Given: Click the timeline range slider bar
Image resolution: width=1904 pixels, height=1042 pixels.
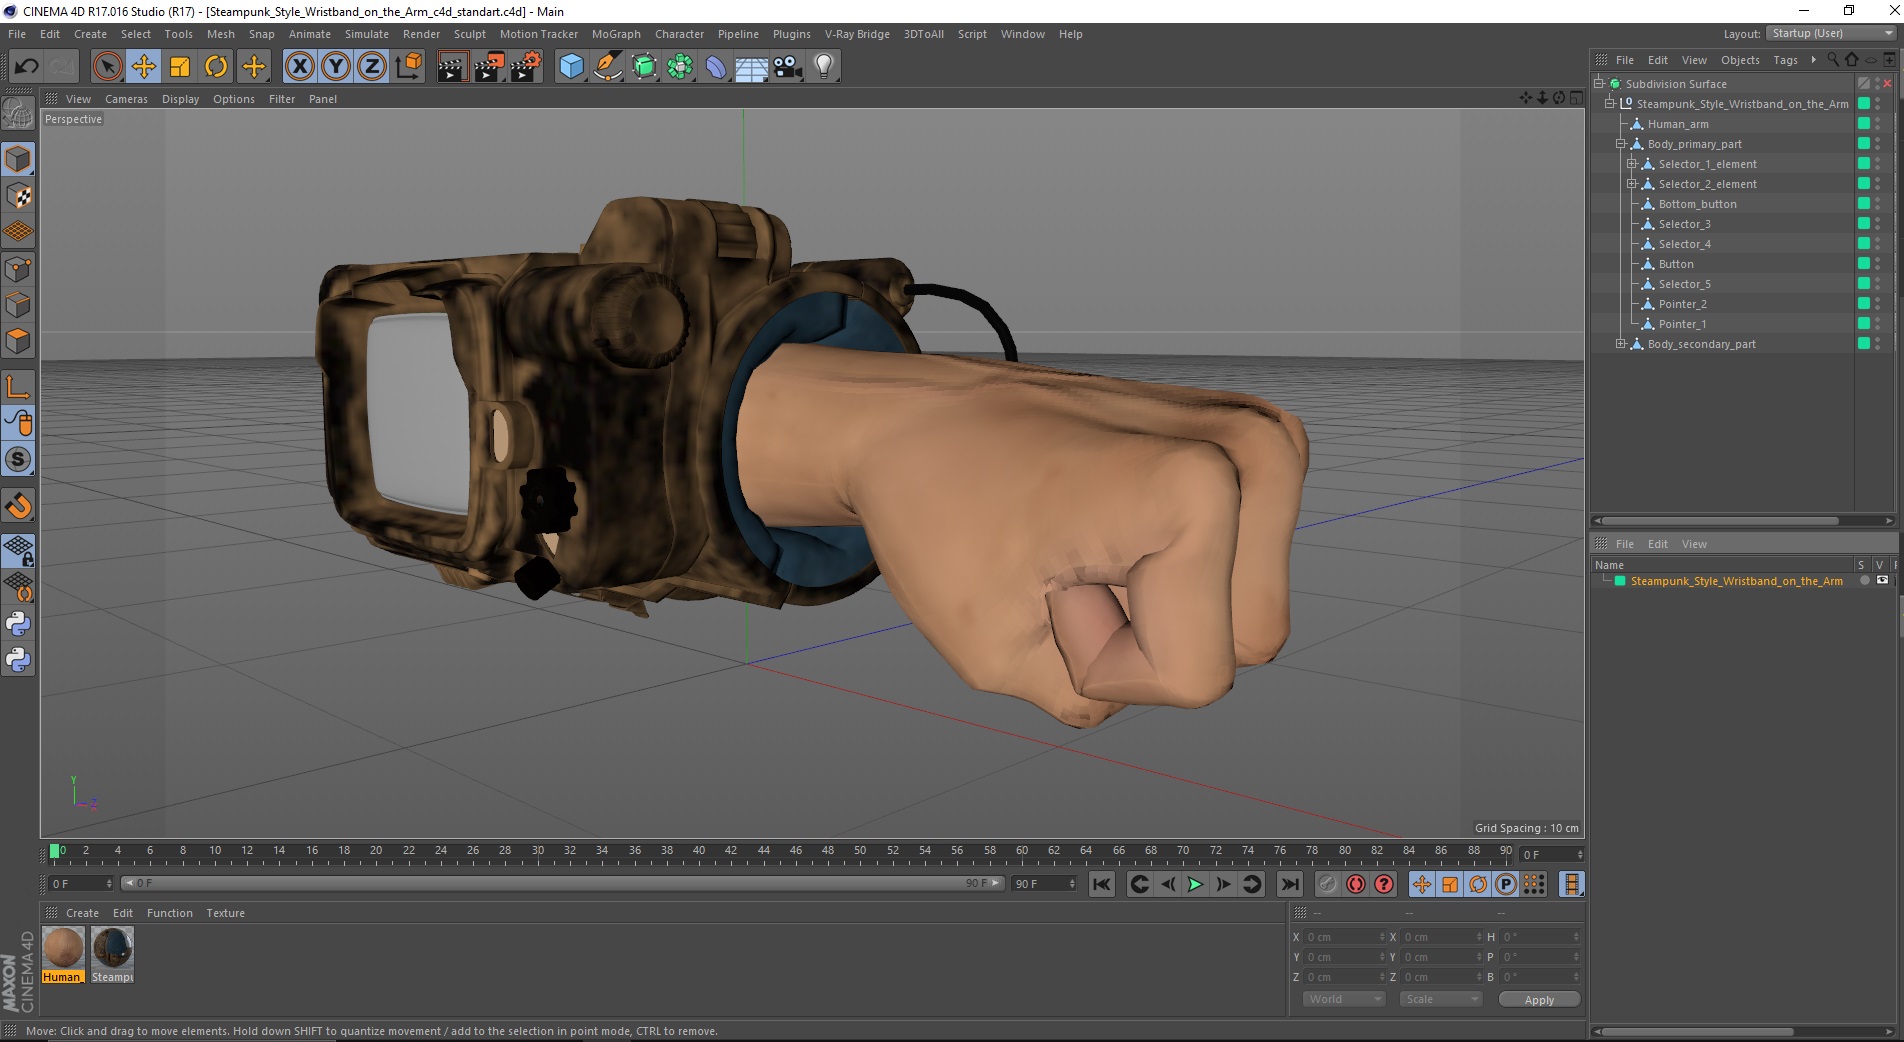Looking at the screenshot, I should pos(562,883).
